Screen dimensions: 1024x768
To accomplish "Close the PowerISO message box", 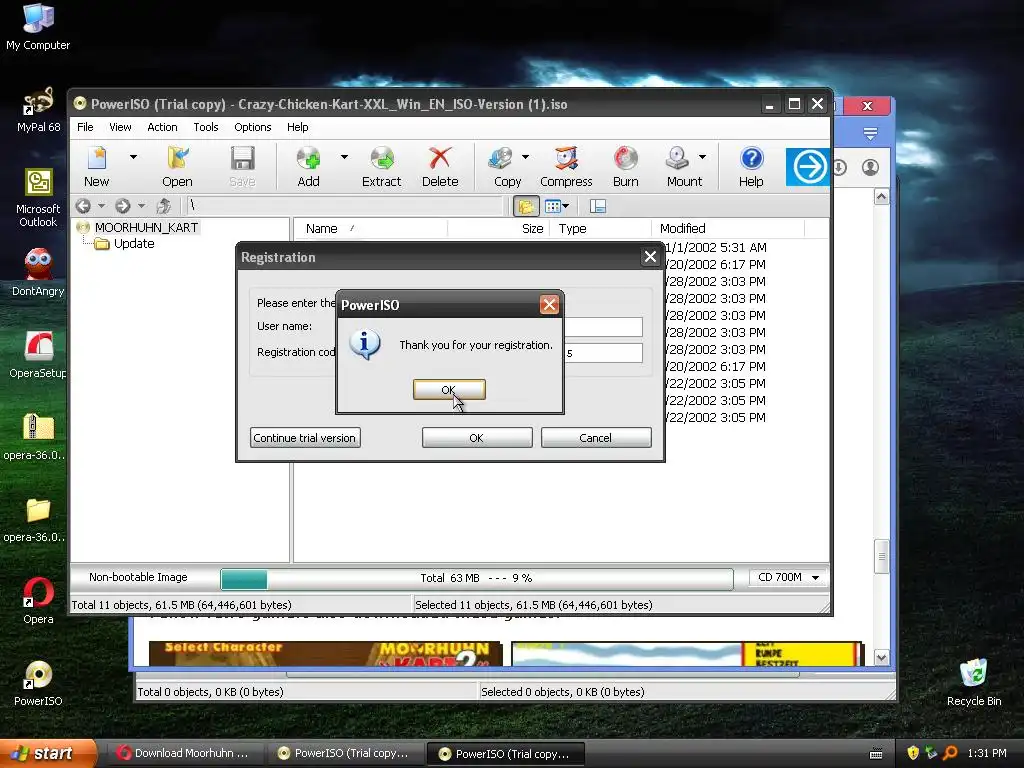I will click(x=549, y=304).
